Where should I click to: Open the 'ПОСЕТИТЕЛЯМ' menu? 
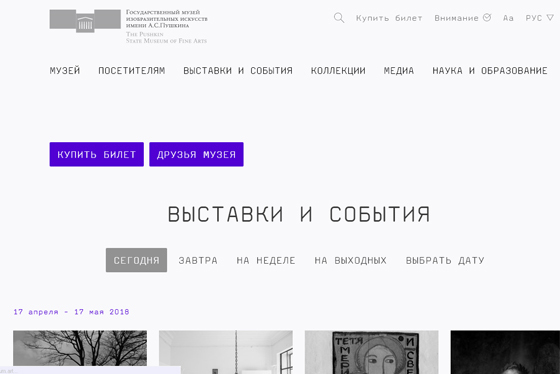click(x=132, y=71)
